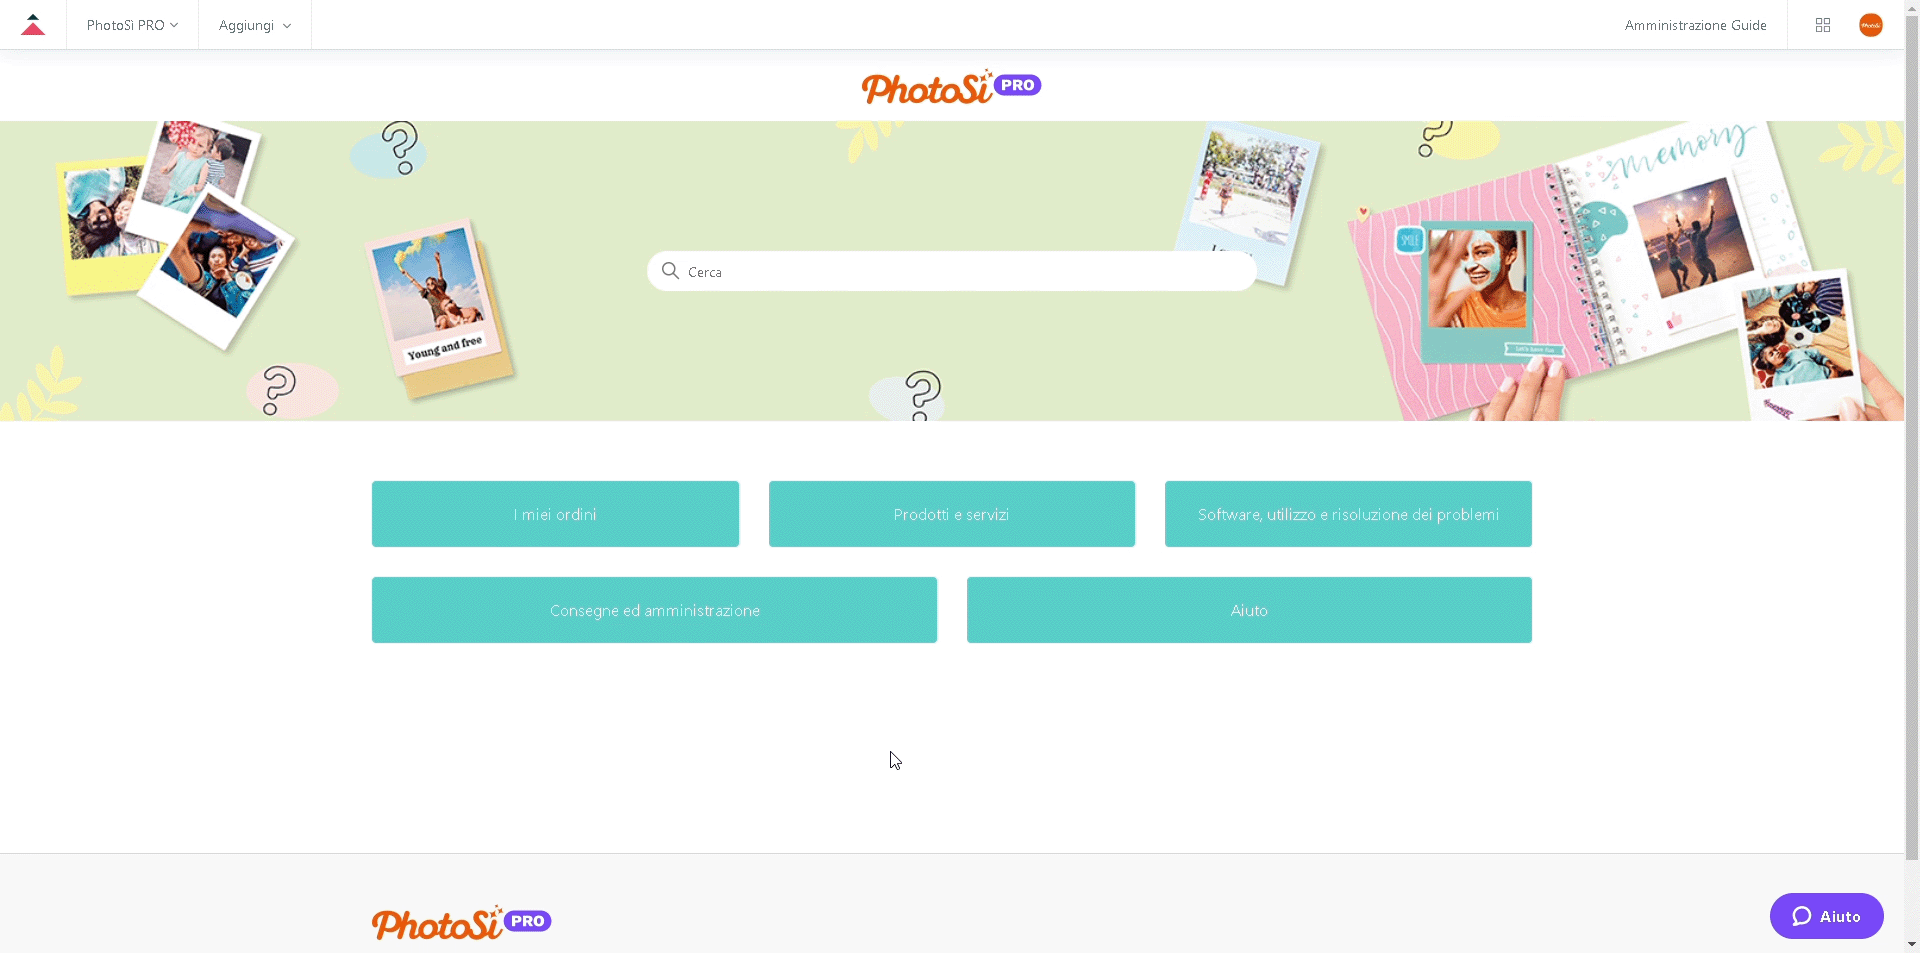The width and height of the screenshot is (1920, 953).
Task: Open Consegne ed amministrazione category
Action: (x=654, y=610)
